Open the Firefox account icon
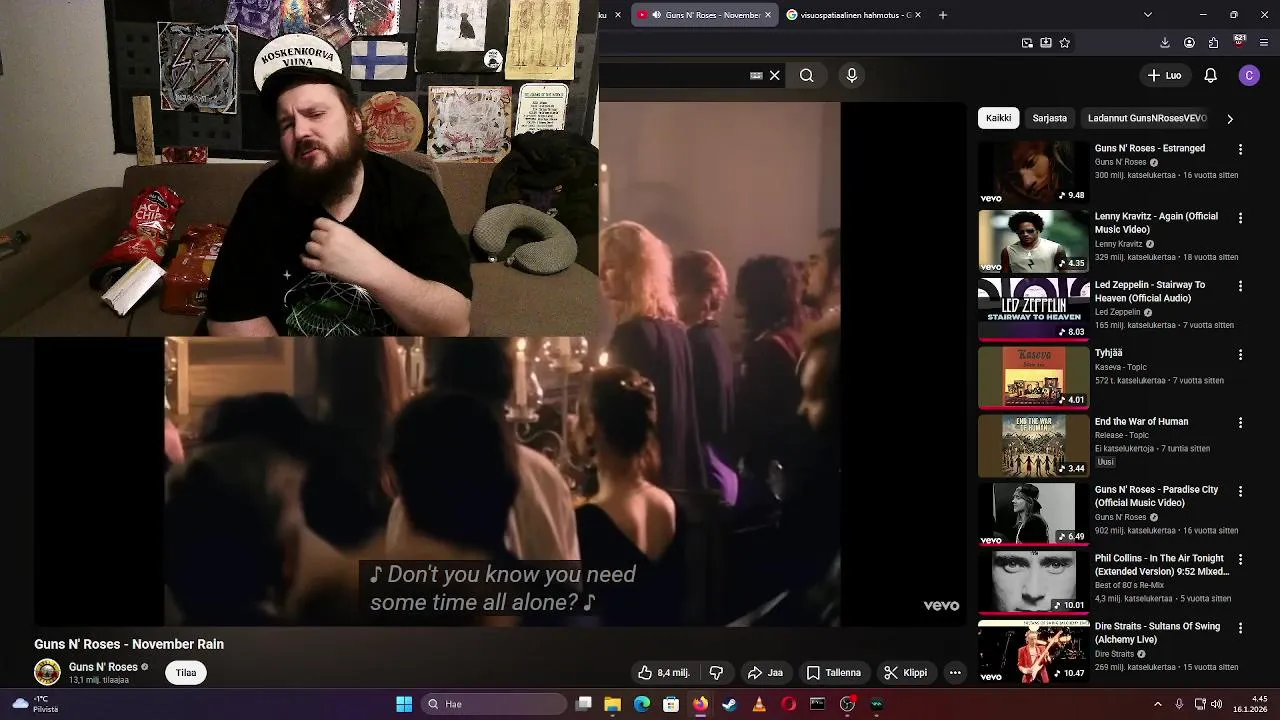The width and height of the screenshot is (1280, 720). [1189, 43]
